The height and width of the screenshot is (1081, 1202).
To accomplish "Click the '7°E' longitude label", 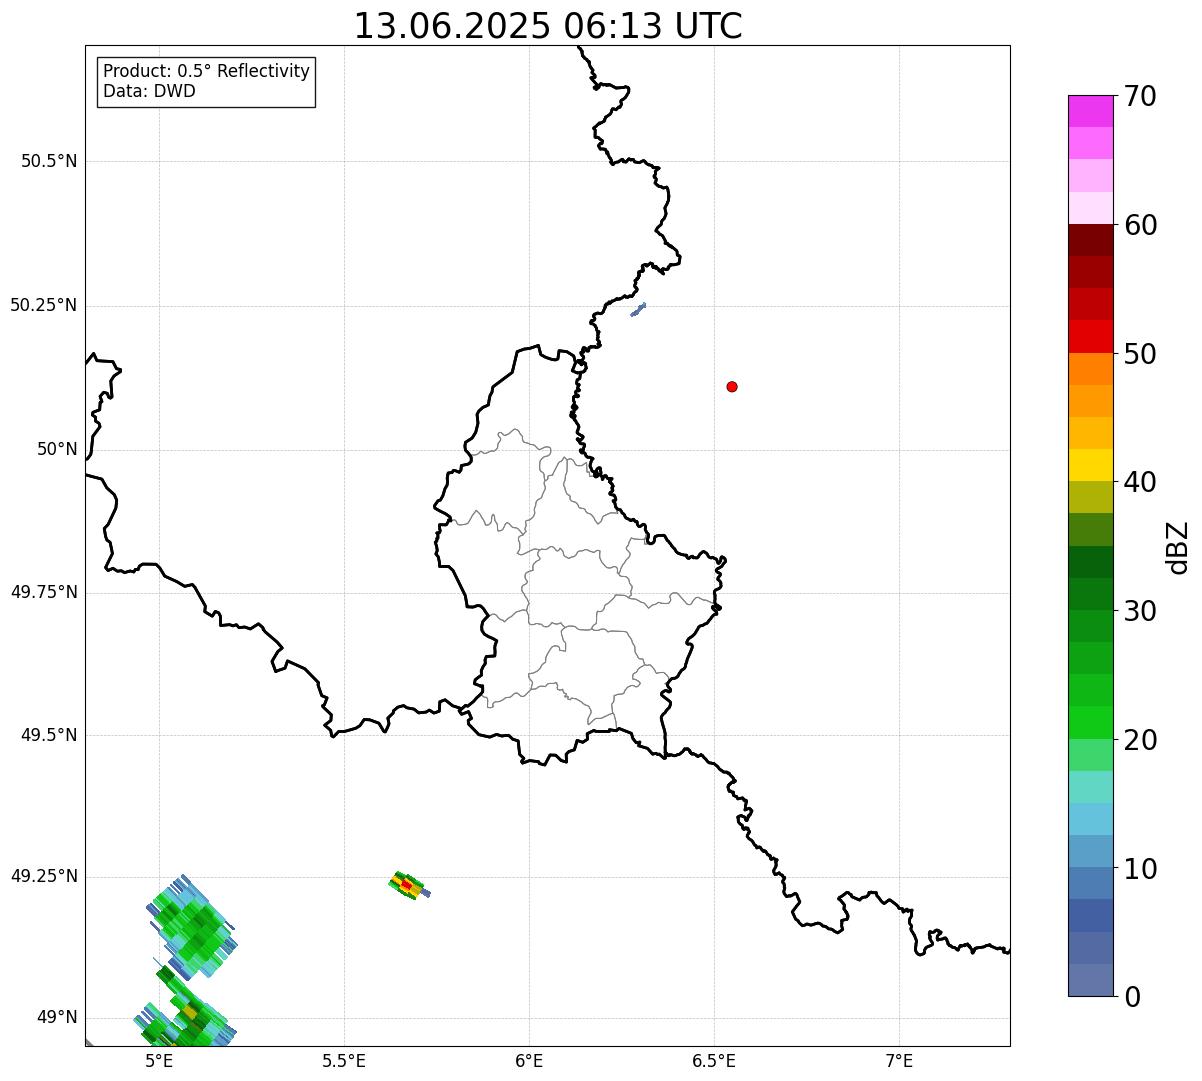I will coord(899,1061).
